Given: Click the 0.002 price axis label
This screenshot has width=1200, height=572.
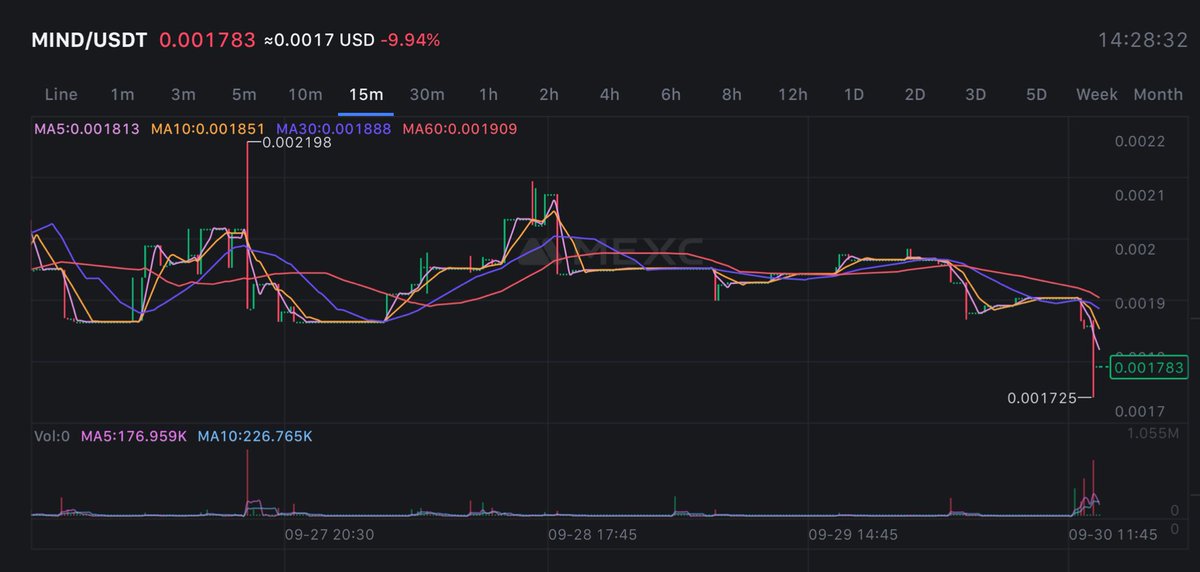Looking at the screenshot, I should pyautogui.click(x=1136, y=249).
